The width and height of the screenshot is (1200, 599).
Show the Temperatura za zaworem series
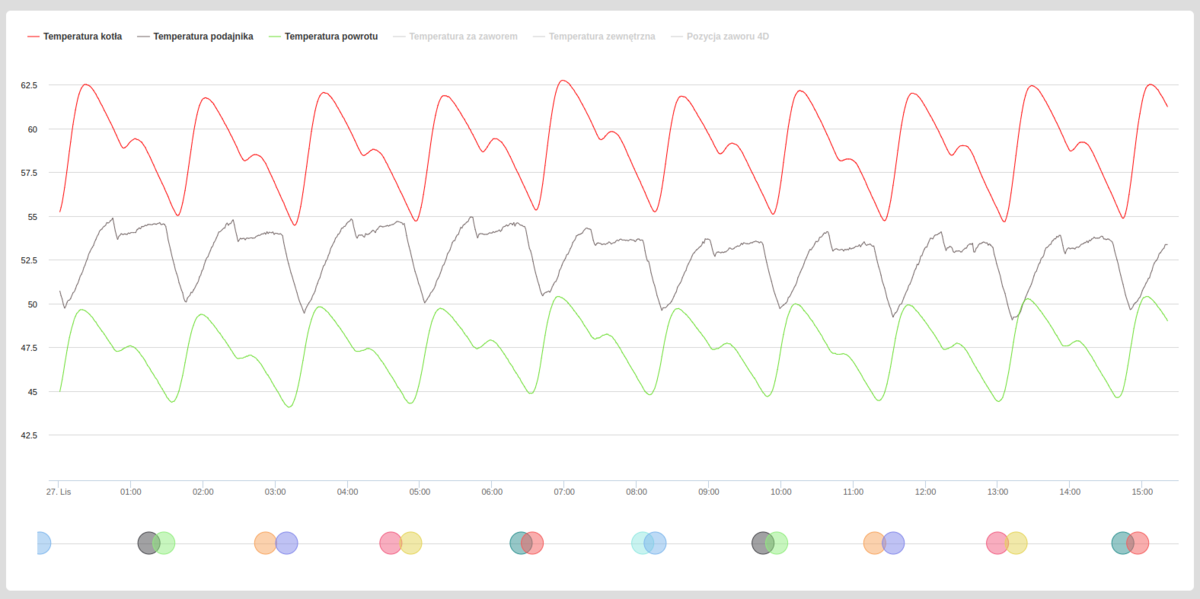coord(463,36)
